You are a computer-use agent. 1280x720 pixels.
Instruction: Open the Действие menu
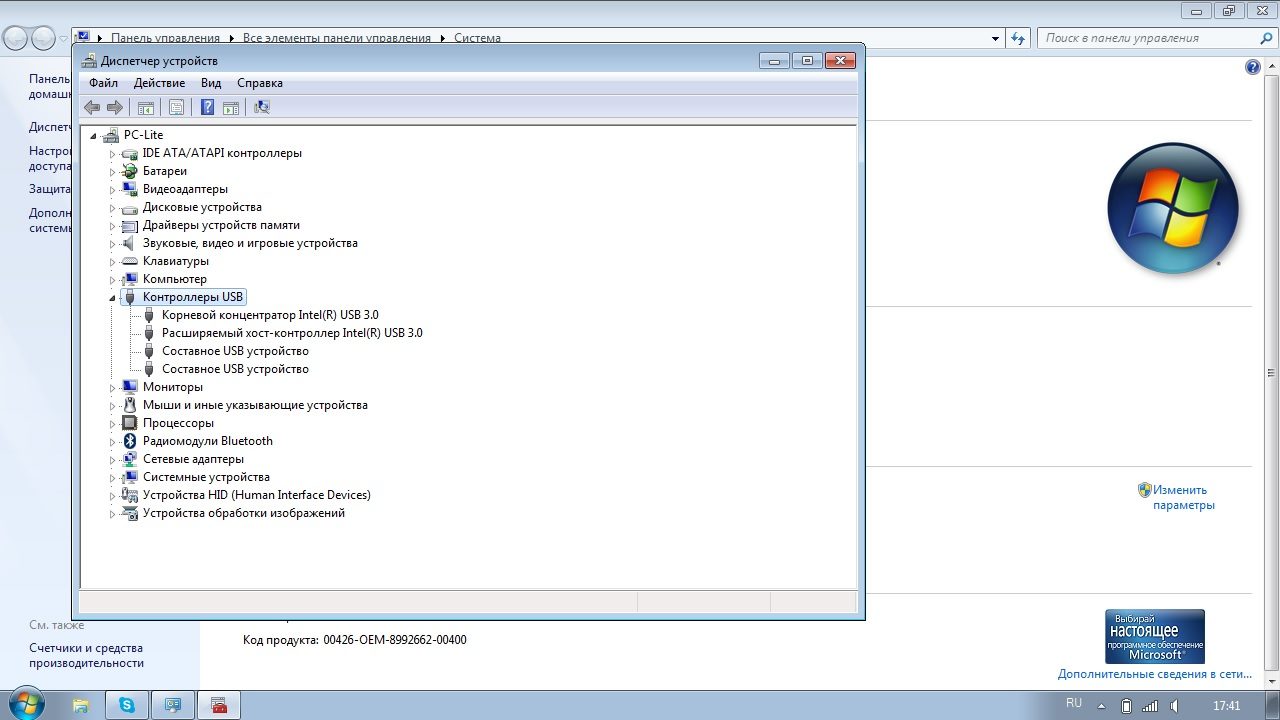coord(159,83)
